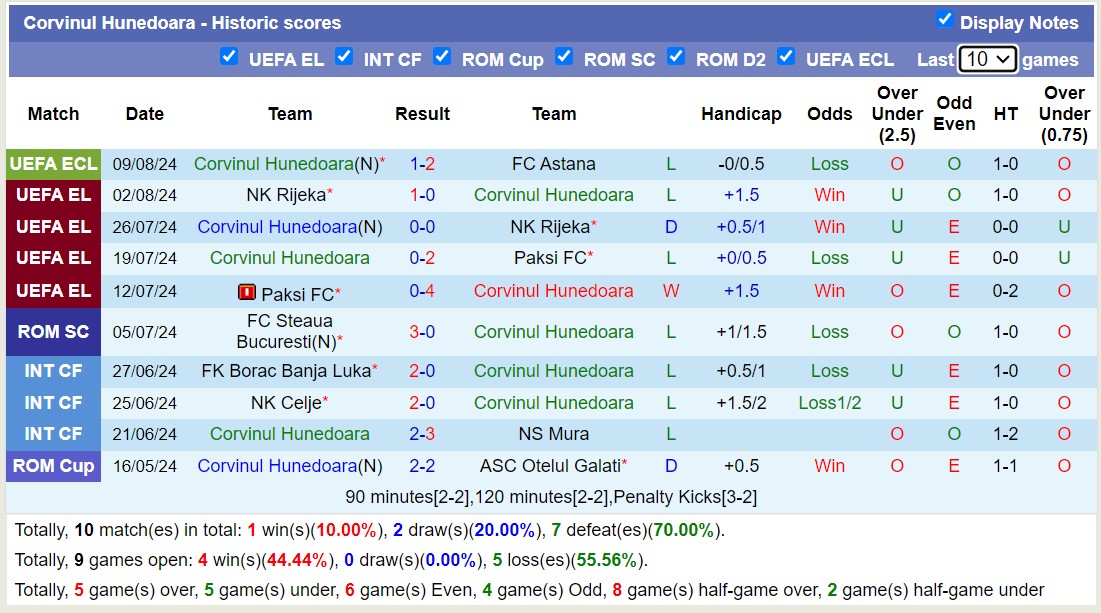Open FC Steaua Bucuresti team page
This screenshot has height=613, width=1101.
(289, 331)
